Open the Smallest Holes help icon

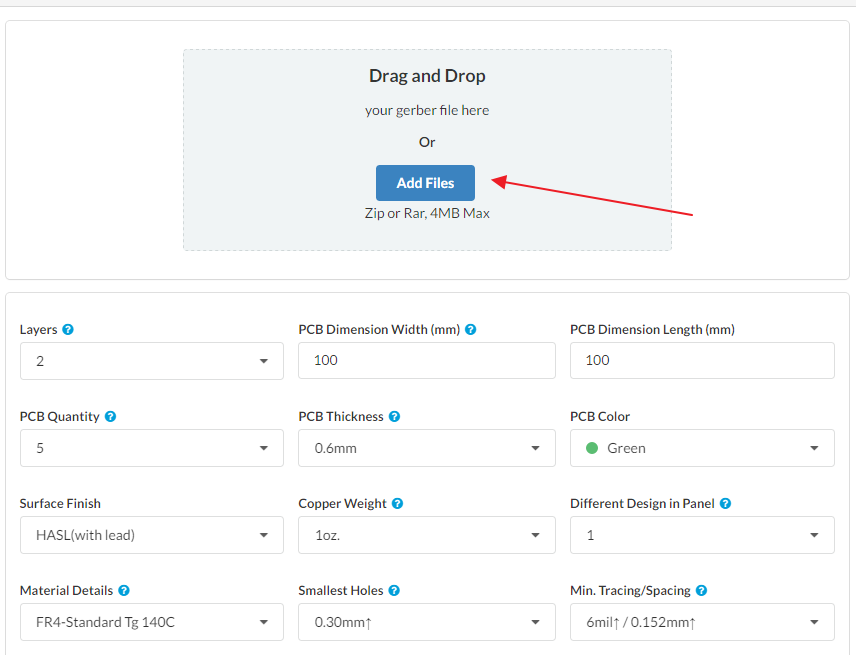(x=394, y=591)
